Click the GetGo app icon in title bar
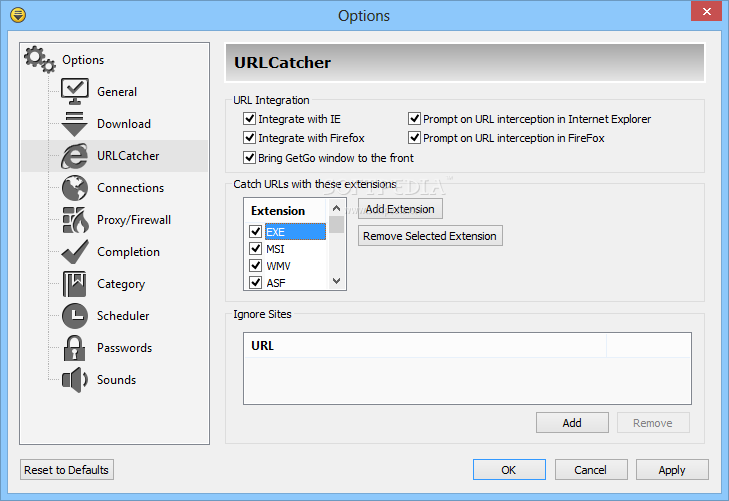The width and height of the screenshot is (729, 501). 18,15
